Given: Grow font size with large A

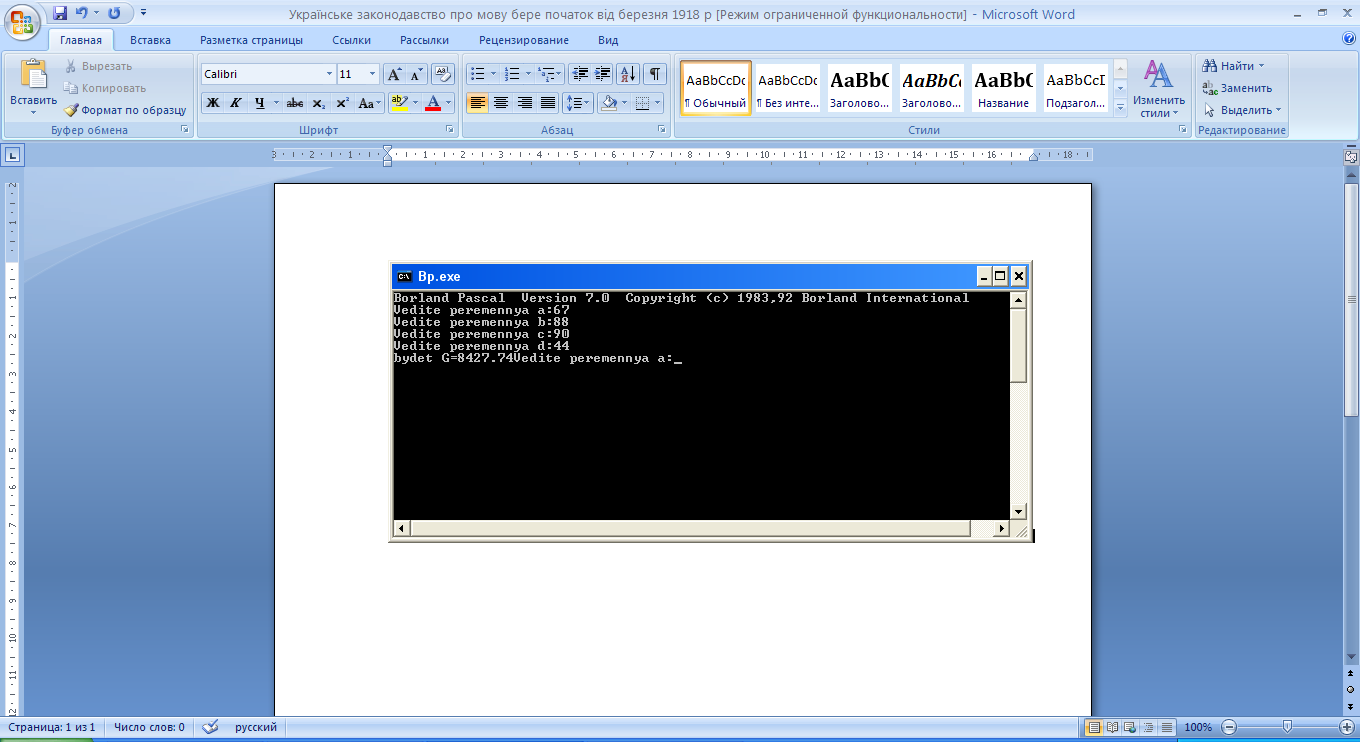Looking at the screenshot, I should [x=395, y=74].
